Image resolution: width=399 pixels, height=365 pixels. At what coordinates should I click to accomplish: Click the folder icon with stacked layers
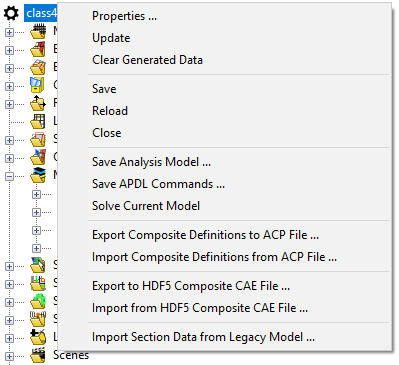(38, 175)
